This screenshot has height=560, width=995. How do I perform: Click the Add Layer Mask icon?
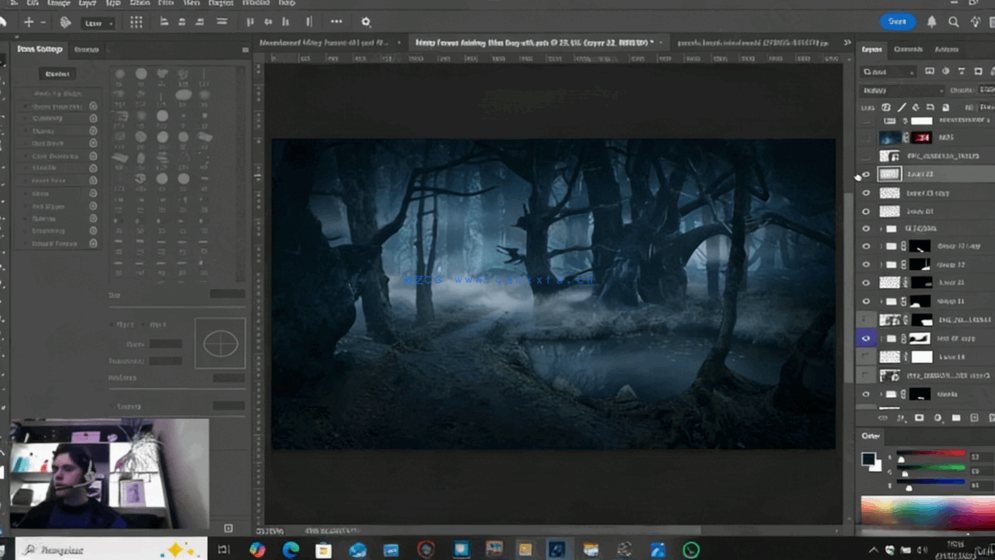[919, 418]
